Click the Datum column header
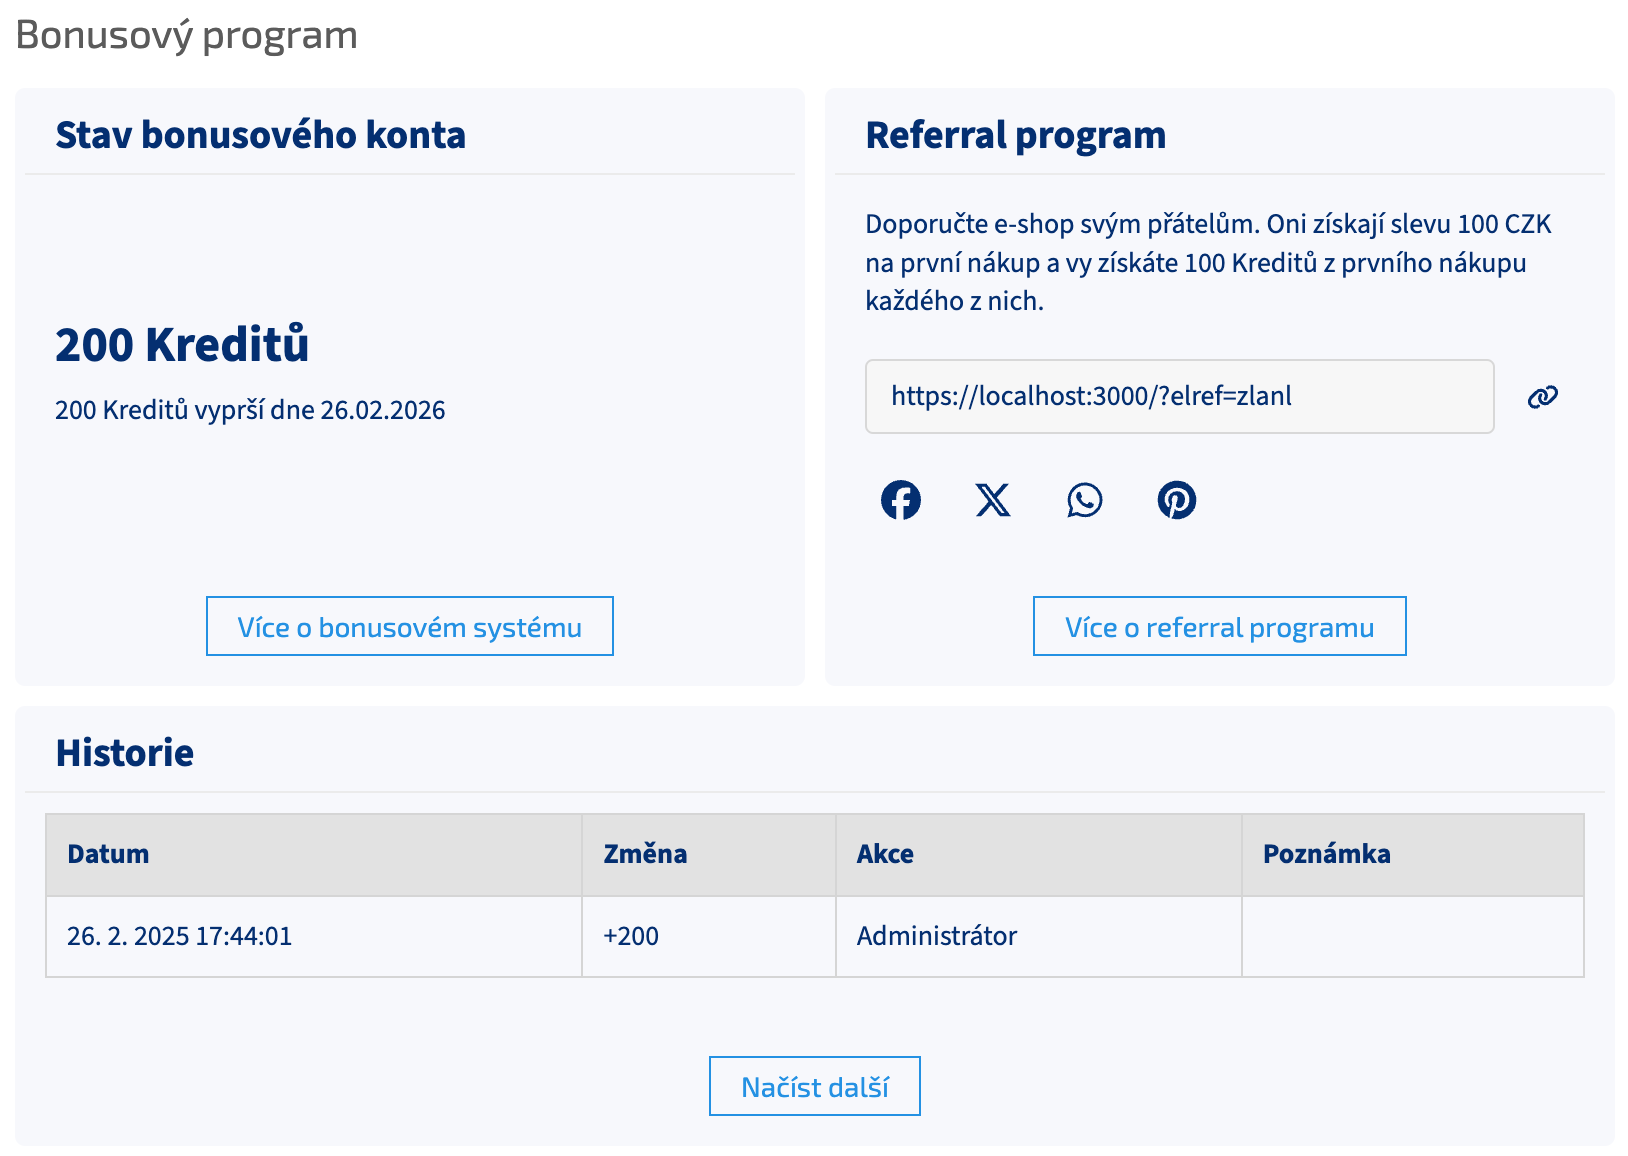This screenshot has width=1628, height=1156. point(108,854)
